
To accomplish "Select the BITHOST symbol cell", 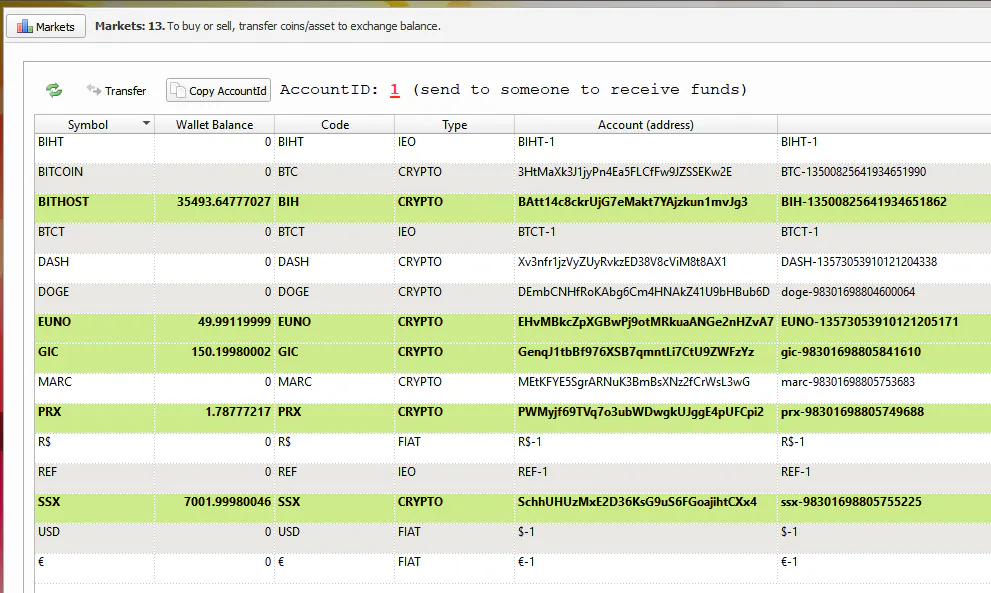I will (94, 208).
